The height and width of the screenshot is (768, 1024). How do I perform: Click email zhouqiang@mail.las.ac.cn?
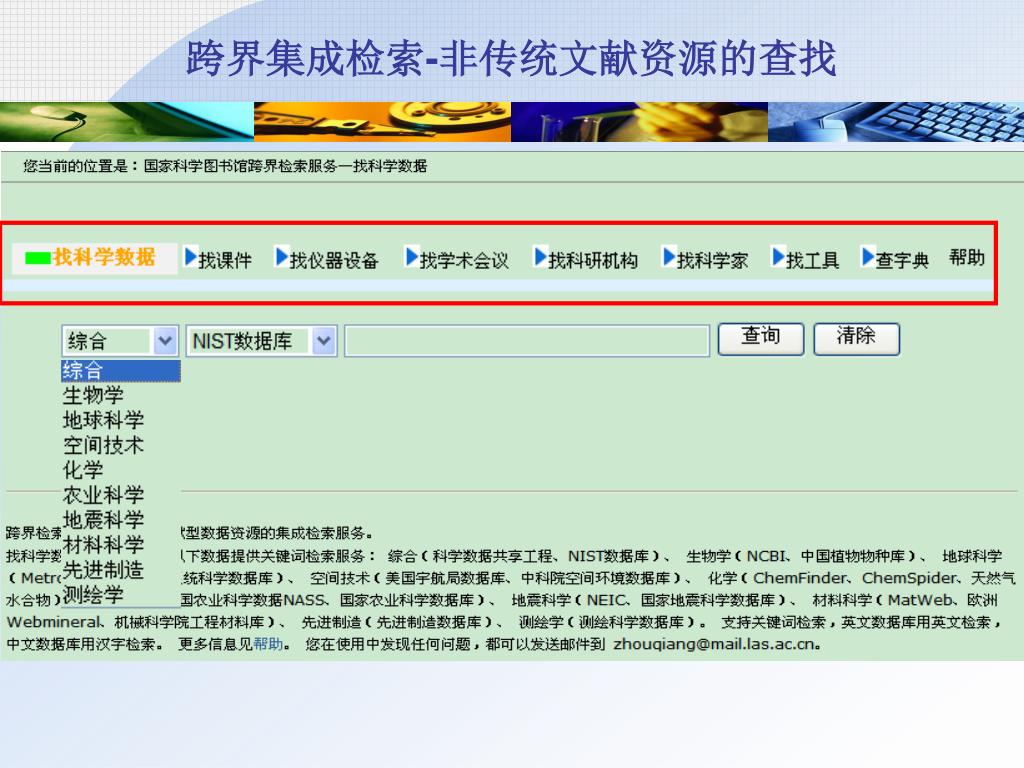click(714, 644)
